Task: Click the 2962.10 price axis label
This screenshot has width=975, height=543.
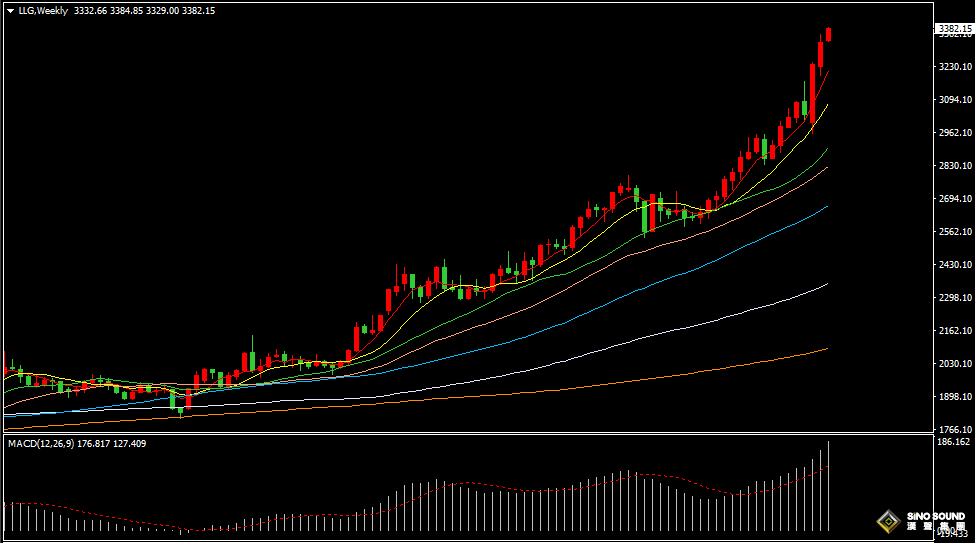Action: coord(953,132)
